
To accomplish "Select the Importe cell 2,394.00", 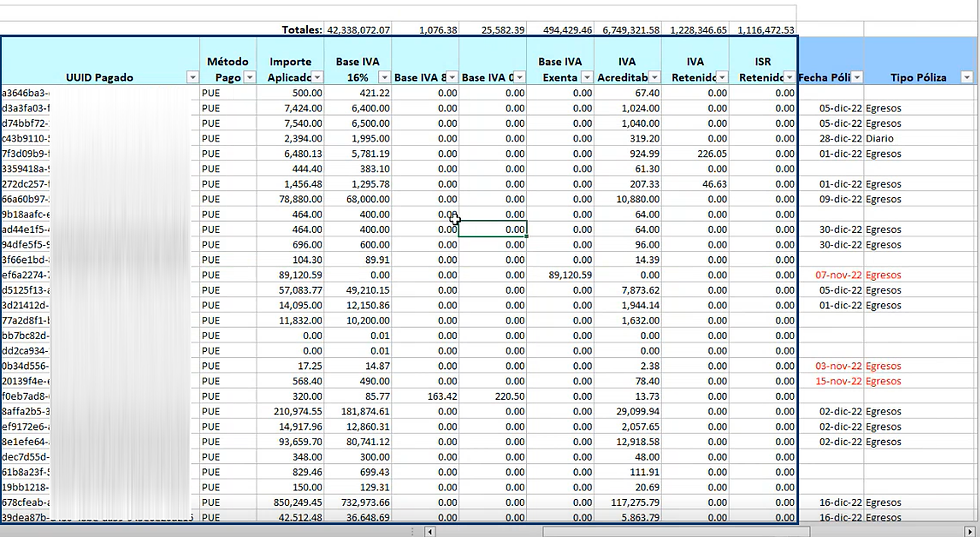I will coord(291,138).
